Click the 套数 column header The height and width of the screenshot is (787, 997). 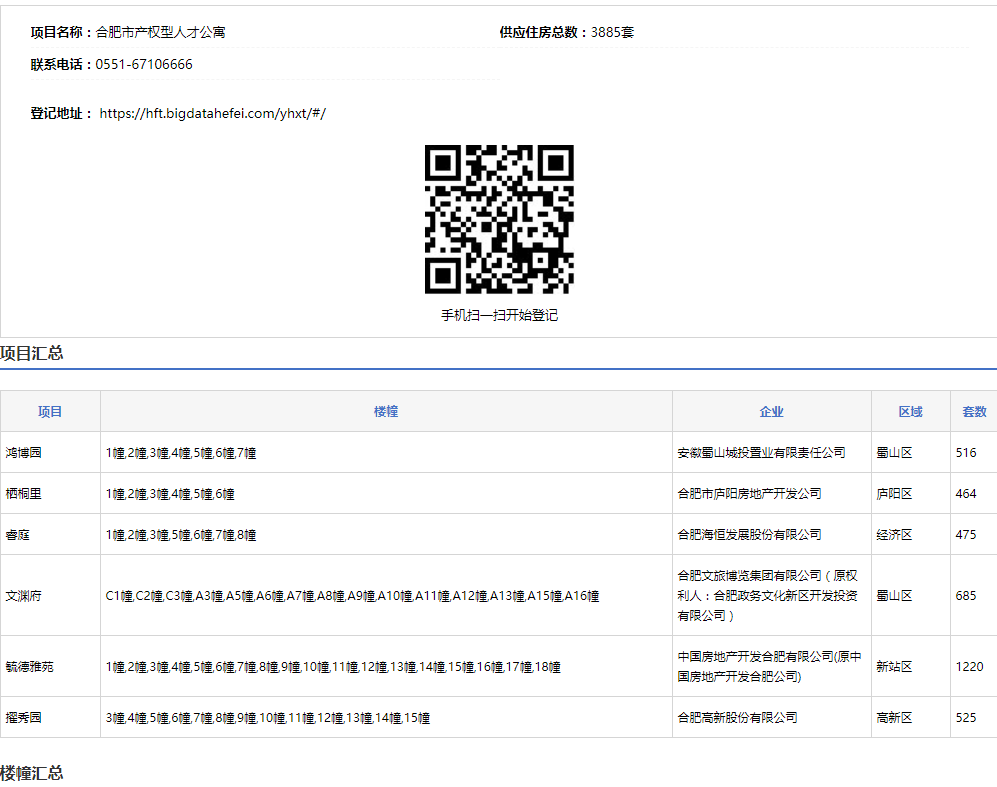pos(973,411)
